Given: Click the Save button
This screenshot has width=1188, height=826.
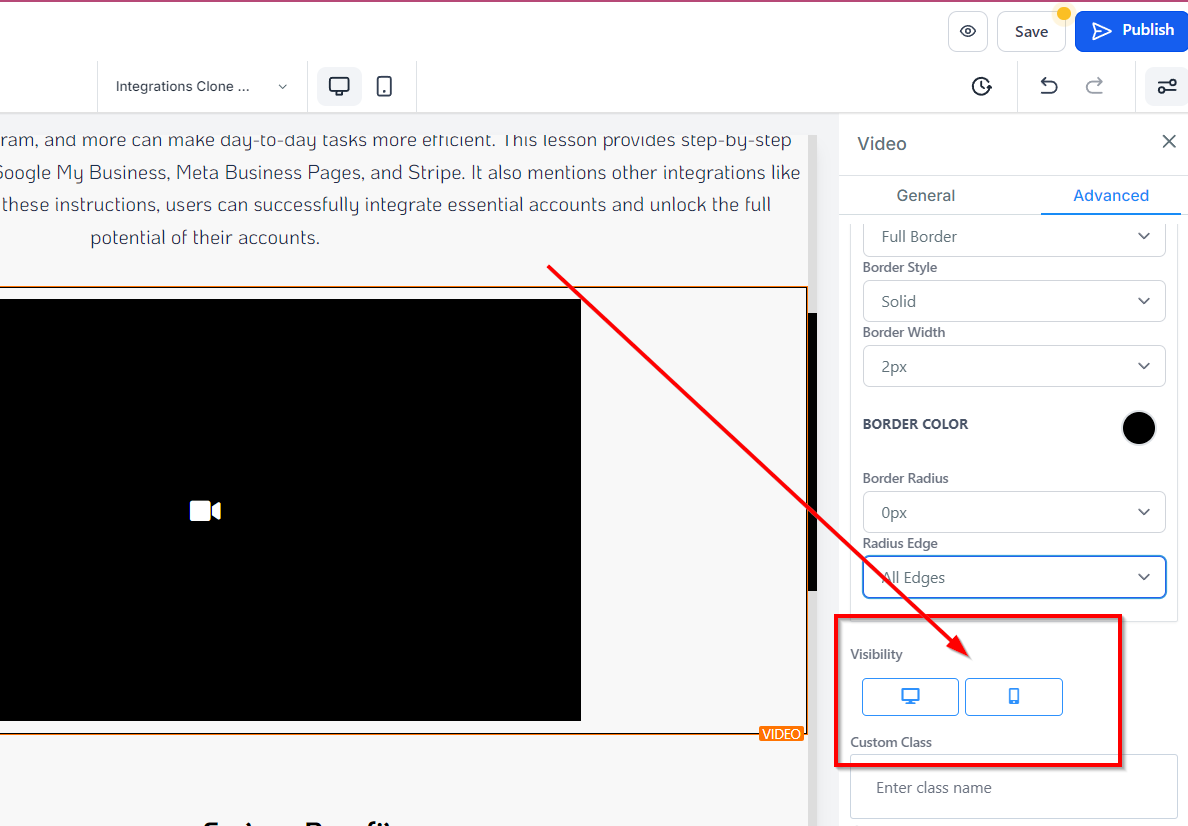Looking at the screenshot, I should pyautogui.click(x=1031, y=32).
